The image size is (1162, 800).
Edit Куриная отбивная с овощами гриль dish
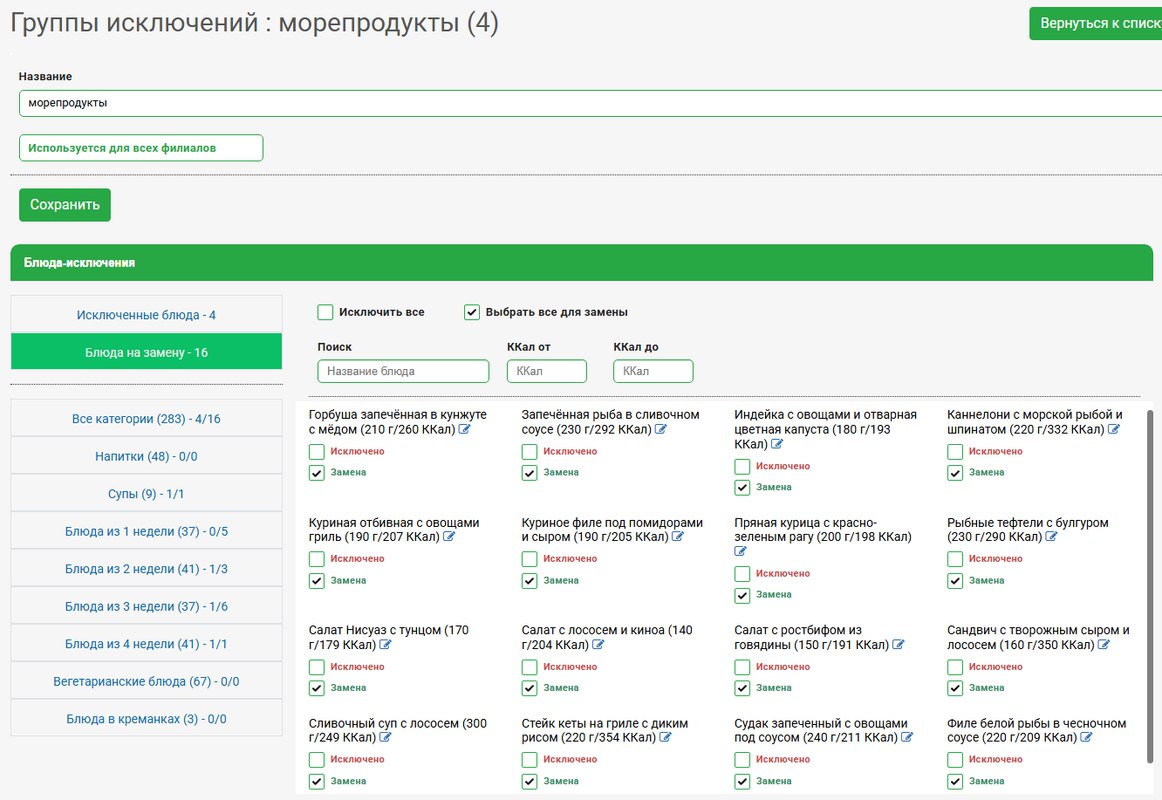[x=449, y=538]
